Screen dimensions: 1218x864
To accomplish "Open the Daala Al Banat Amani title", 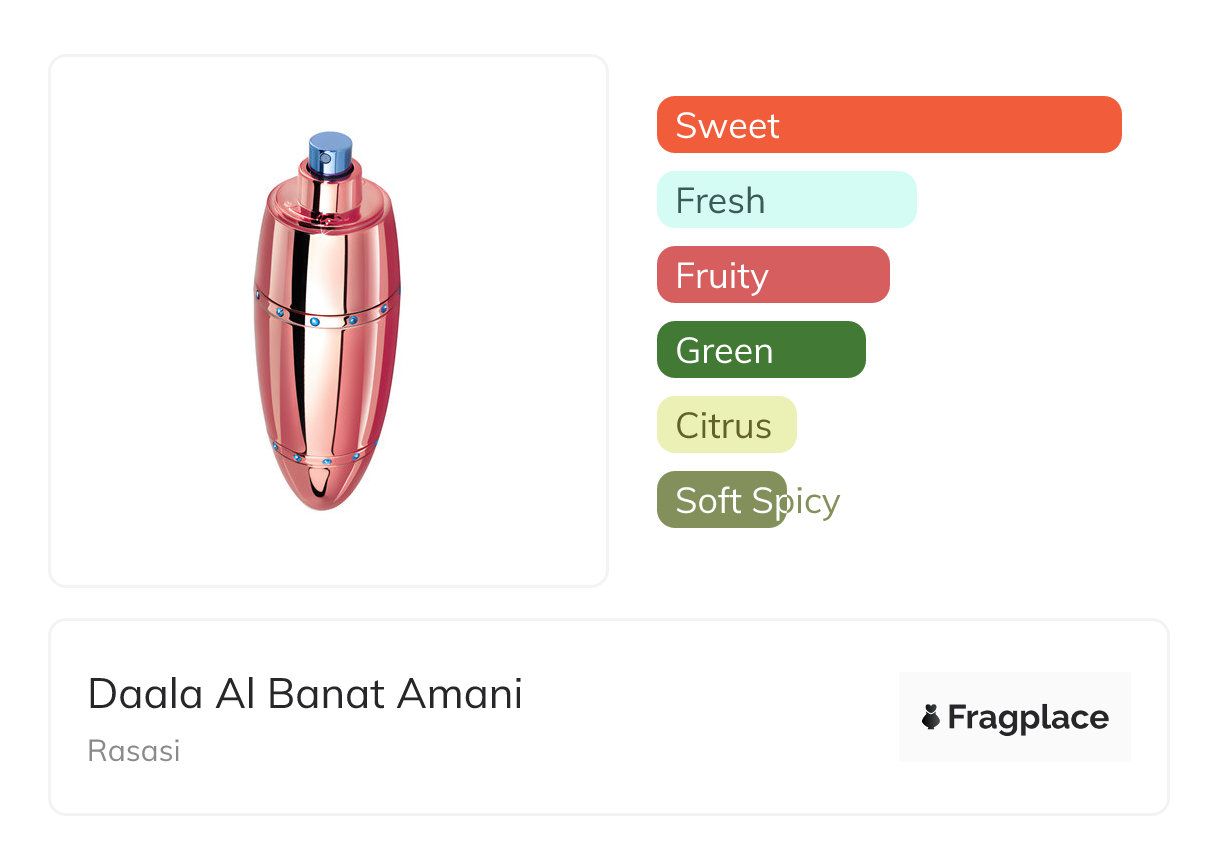I will pos(305,694).
